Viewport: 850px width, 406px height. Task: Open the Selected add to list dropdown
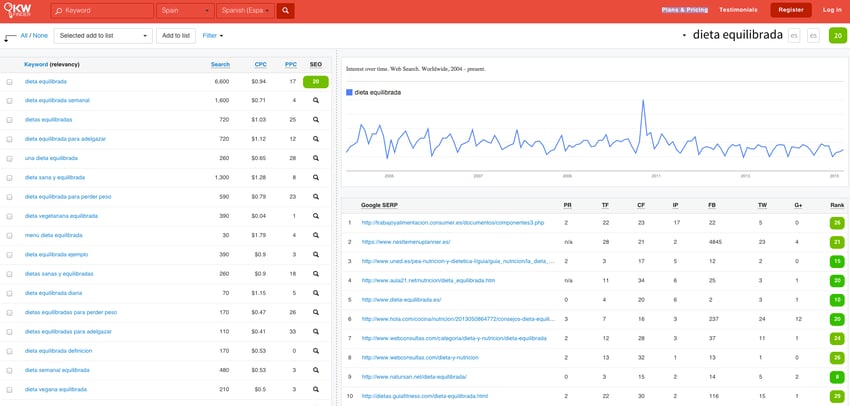click(104, 36)
